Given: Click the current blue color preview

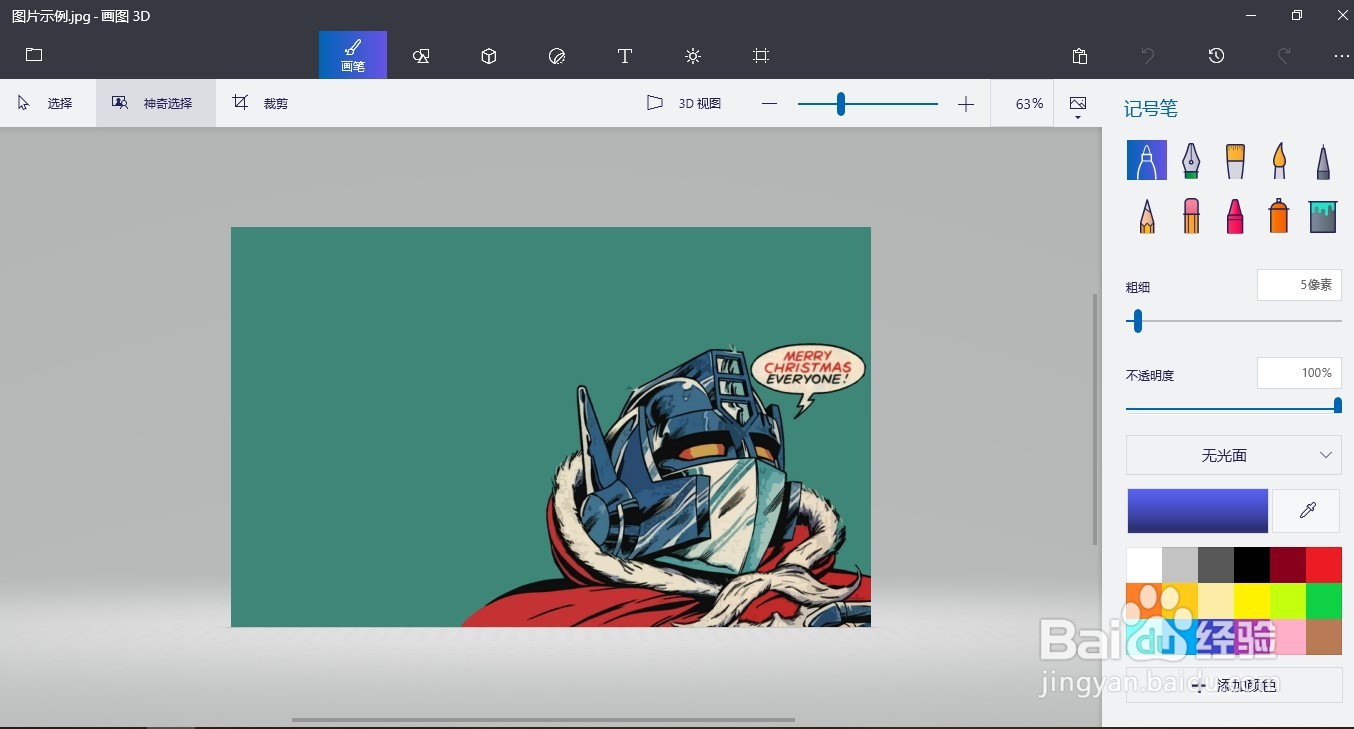Looking at the screenshot, I should (1198, 511).
